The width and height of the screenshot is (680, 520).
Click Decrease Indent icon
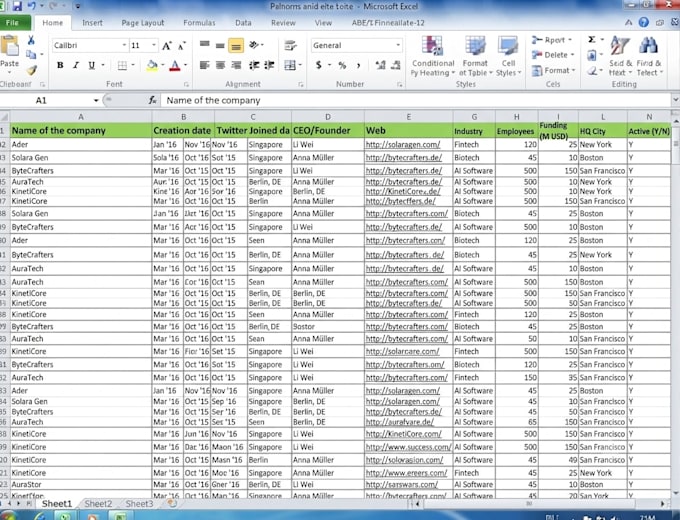(254, 65)
